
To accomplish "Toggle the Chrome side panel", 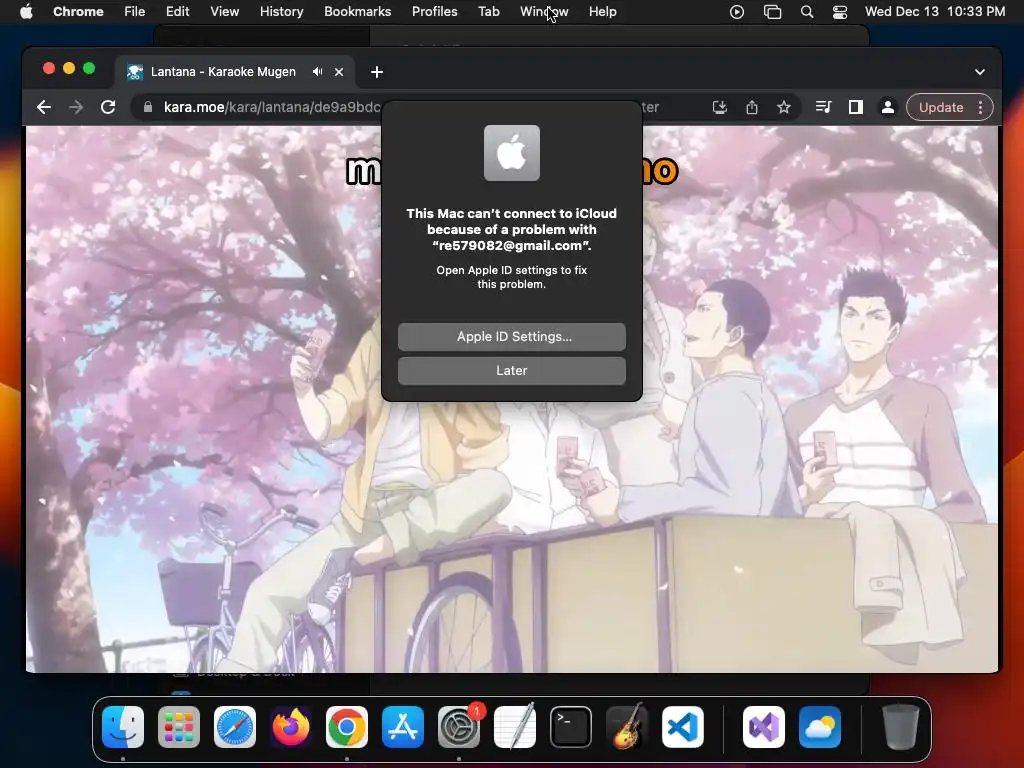I will [856, 107].
